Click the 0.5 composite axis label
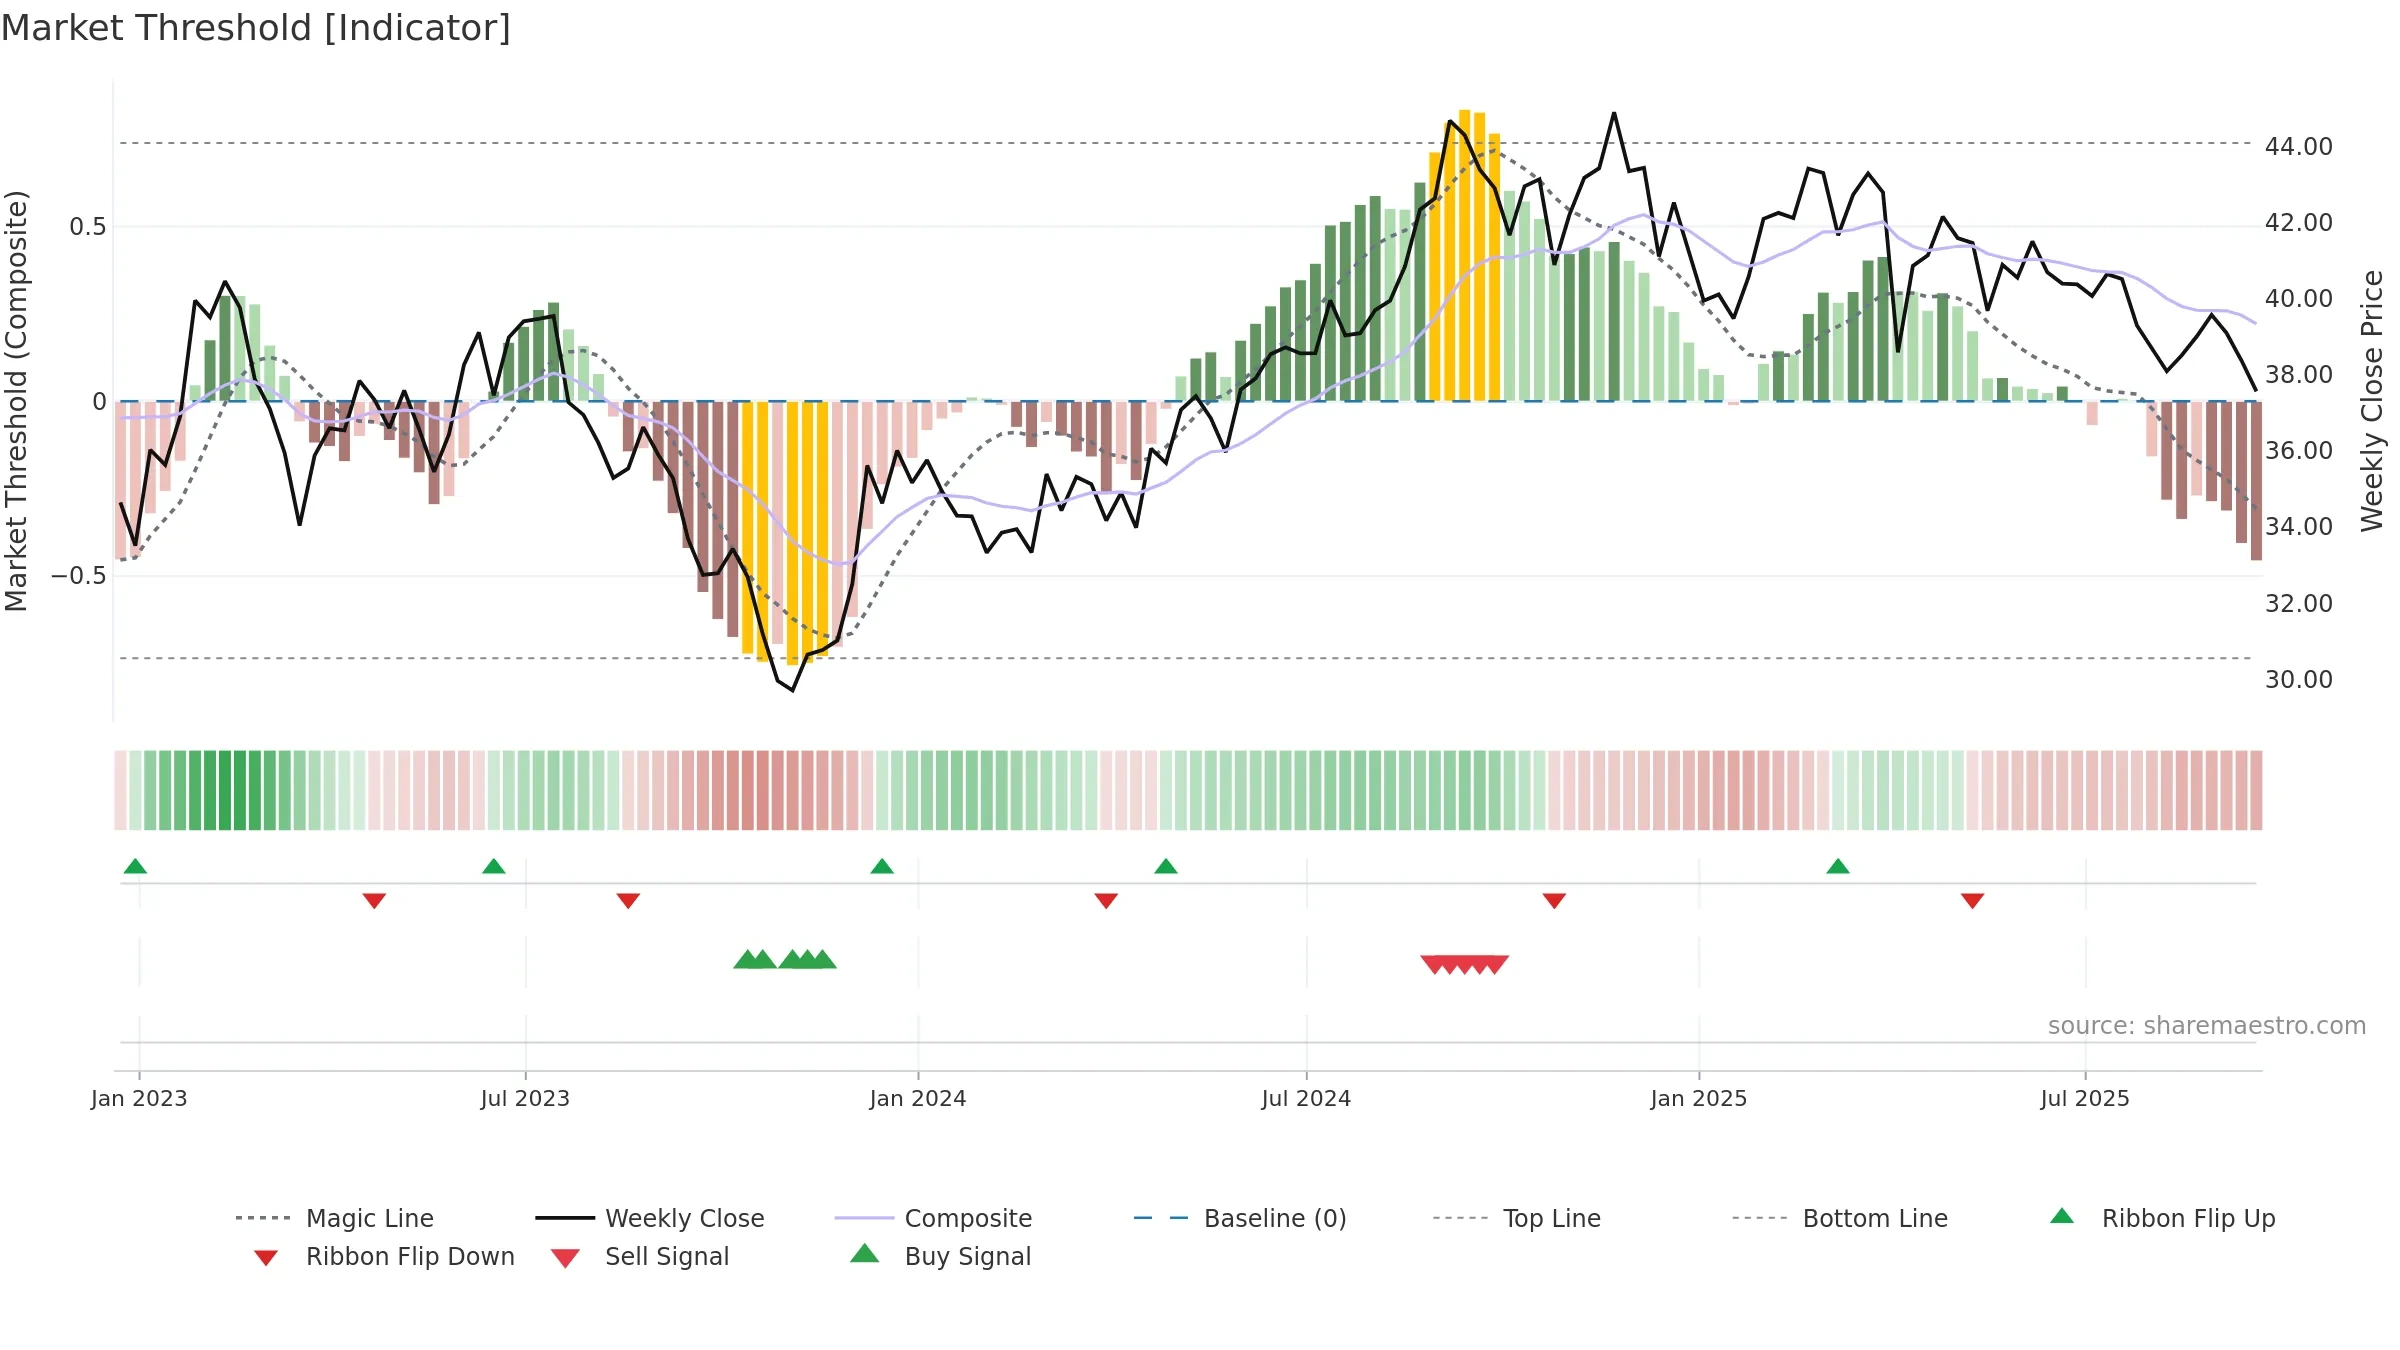Image resolution: width=2400 pixels, height=1350 pixels. tap(88, 227)
